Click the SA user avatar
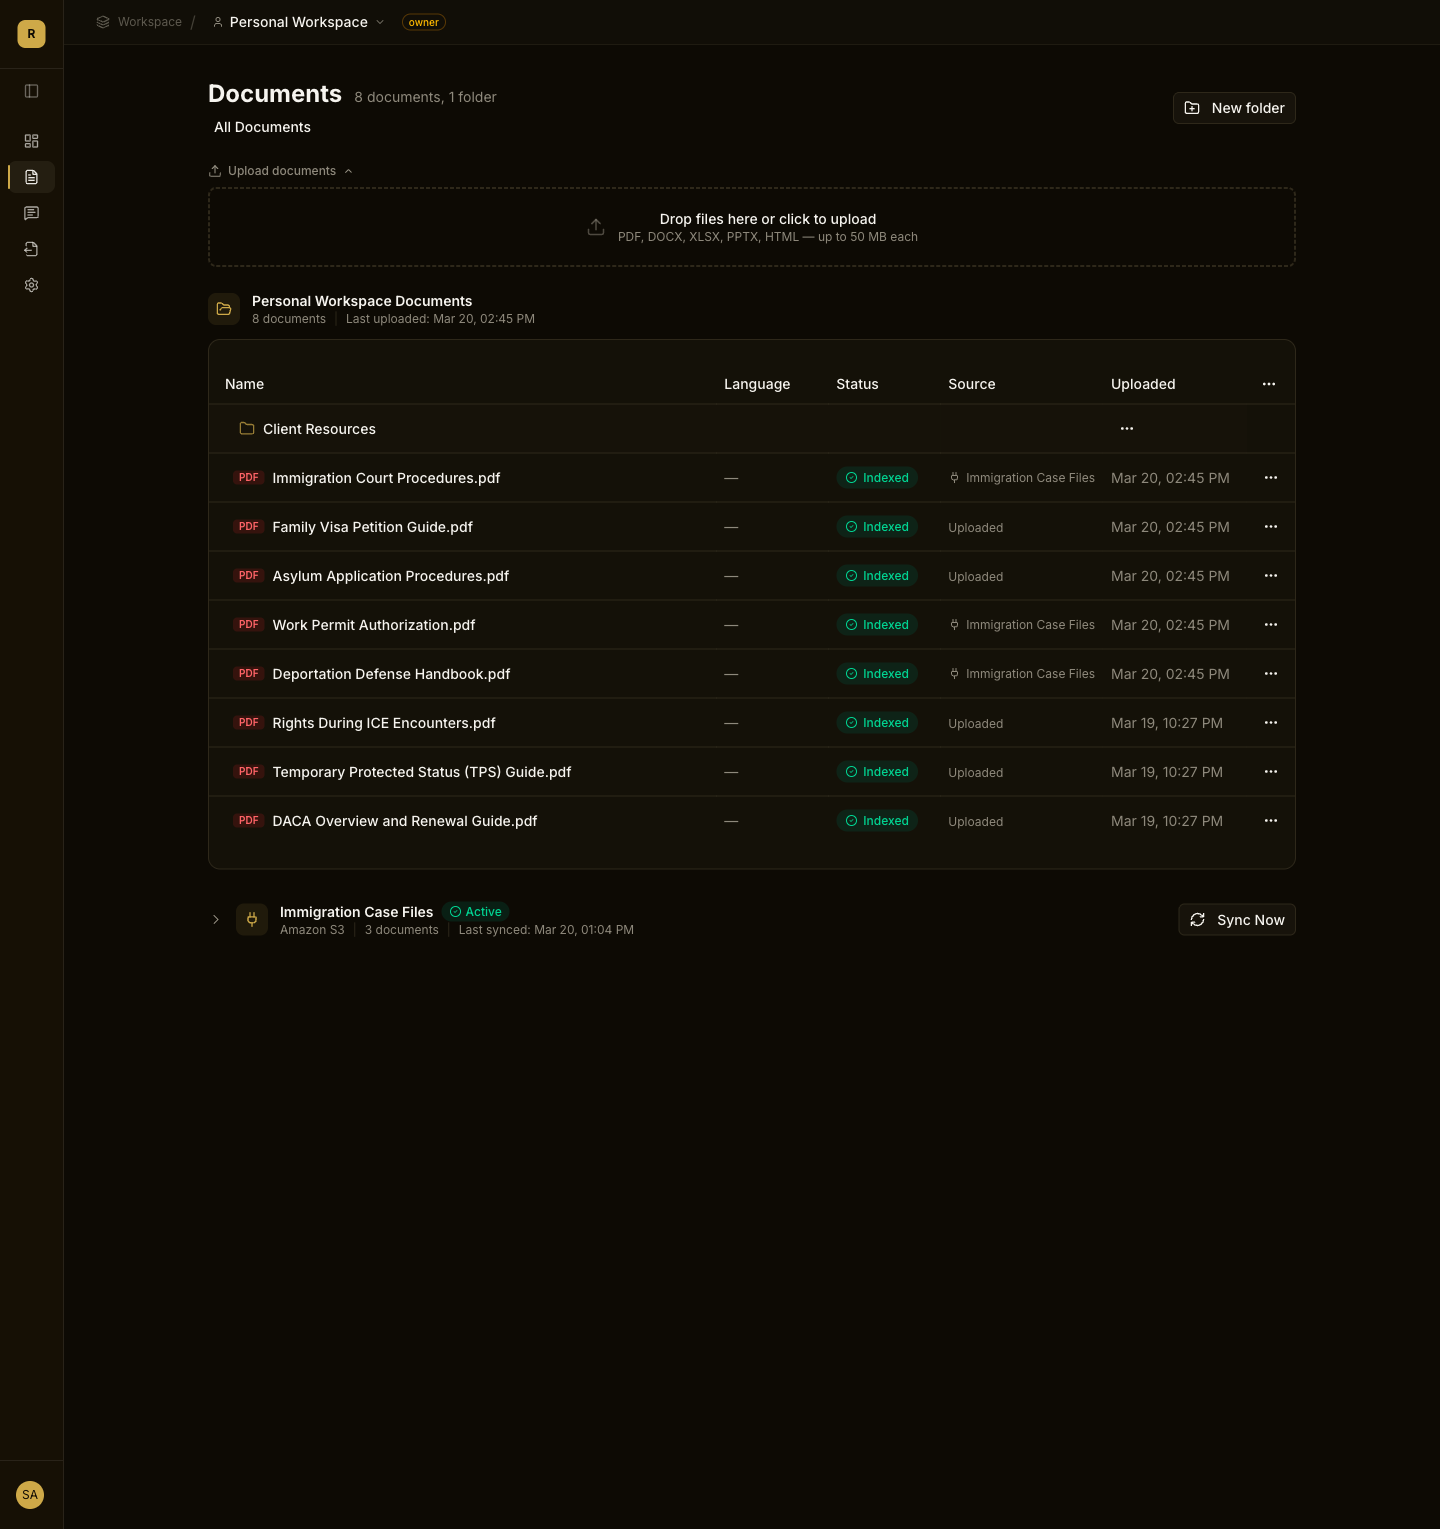The height and width of the screenshot is (1529, 1440). click(x=30, y=1495)
